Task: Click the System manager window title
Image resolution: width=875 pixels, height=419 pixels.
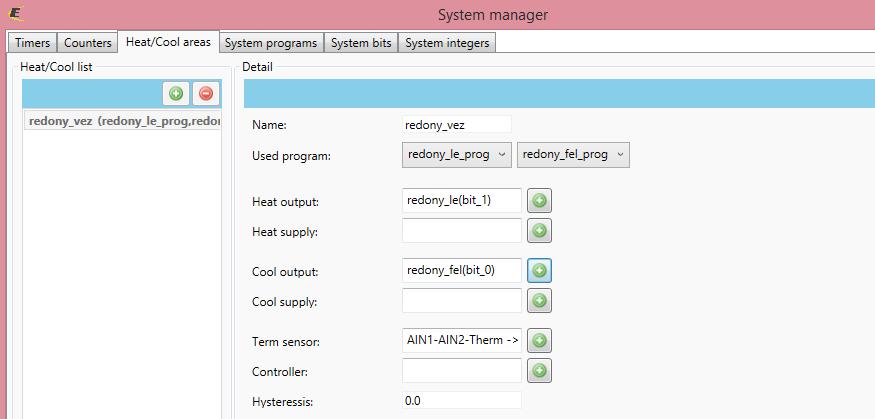Action: point(493,15)
